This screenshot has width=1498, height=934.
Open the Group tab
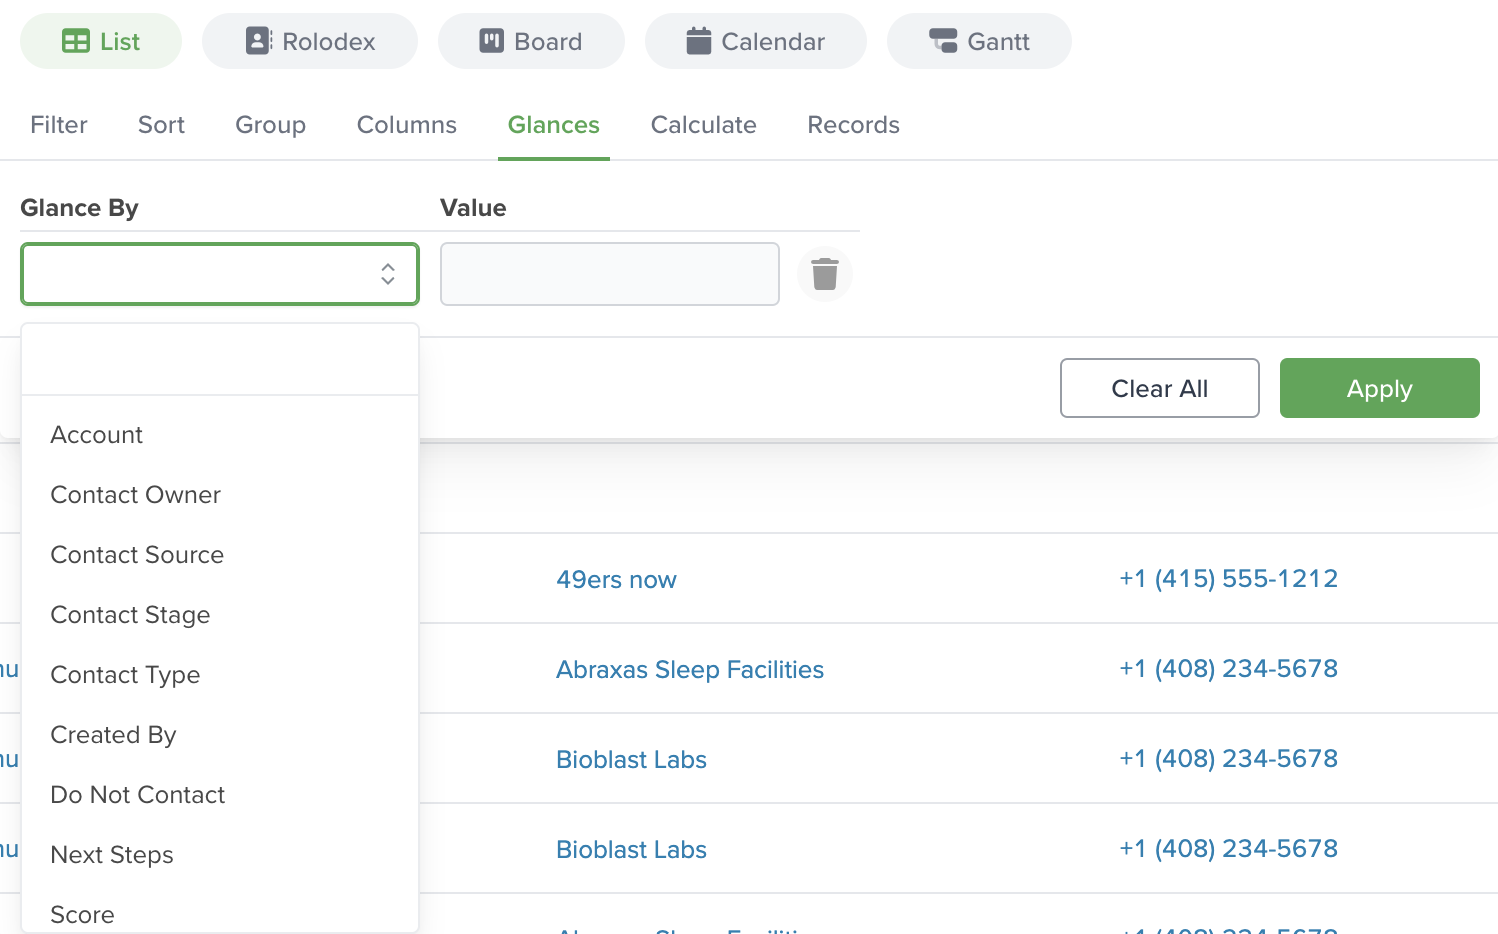[x=270, y=125]
